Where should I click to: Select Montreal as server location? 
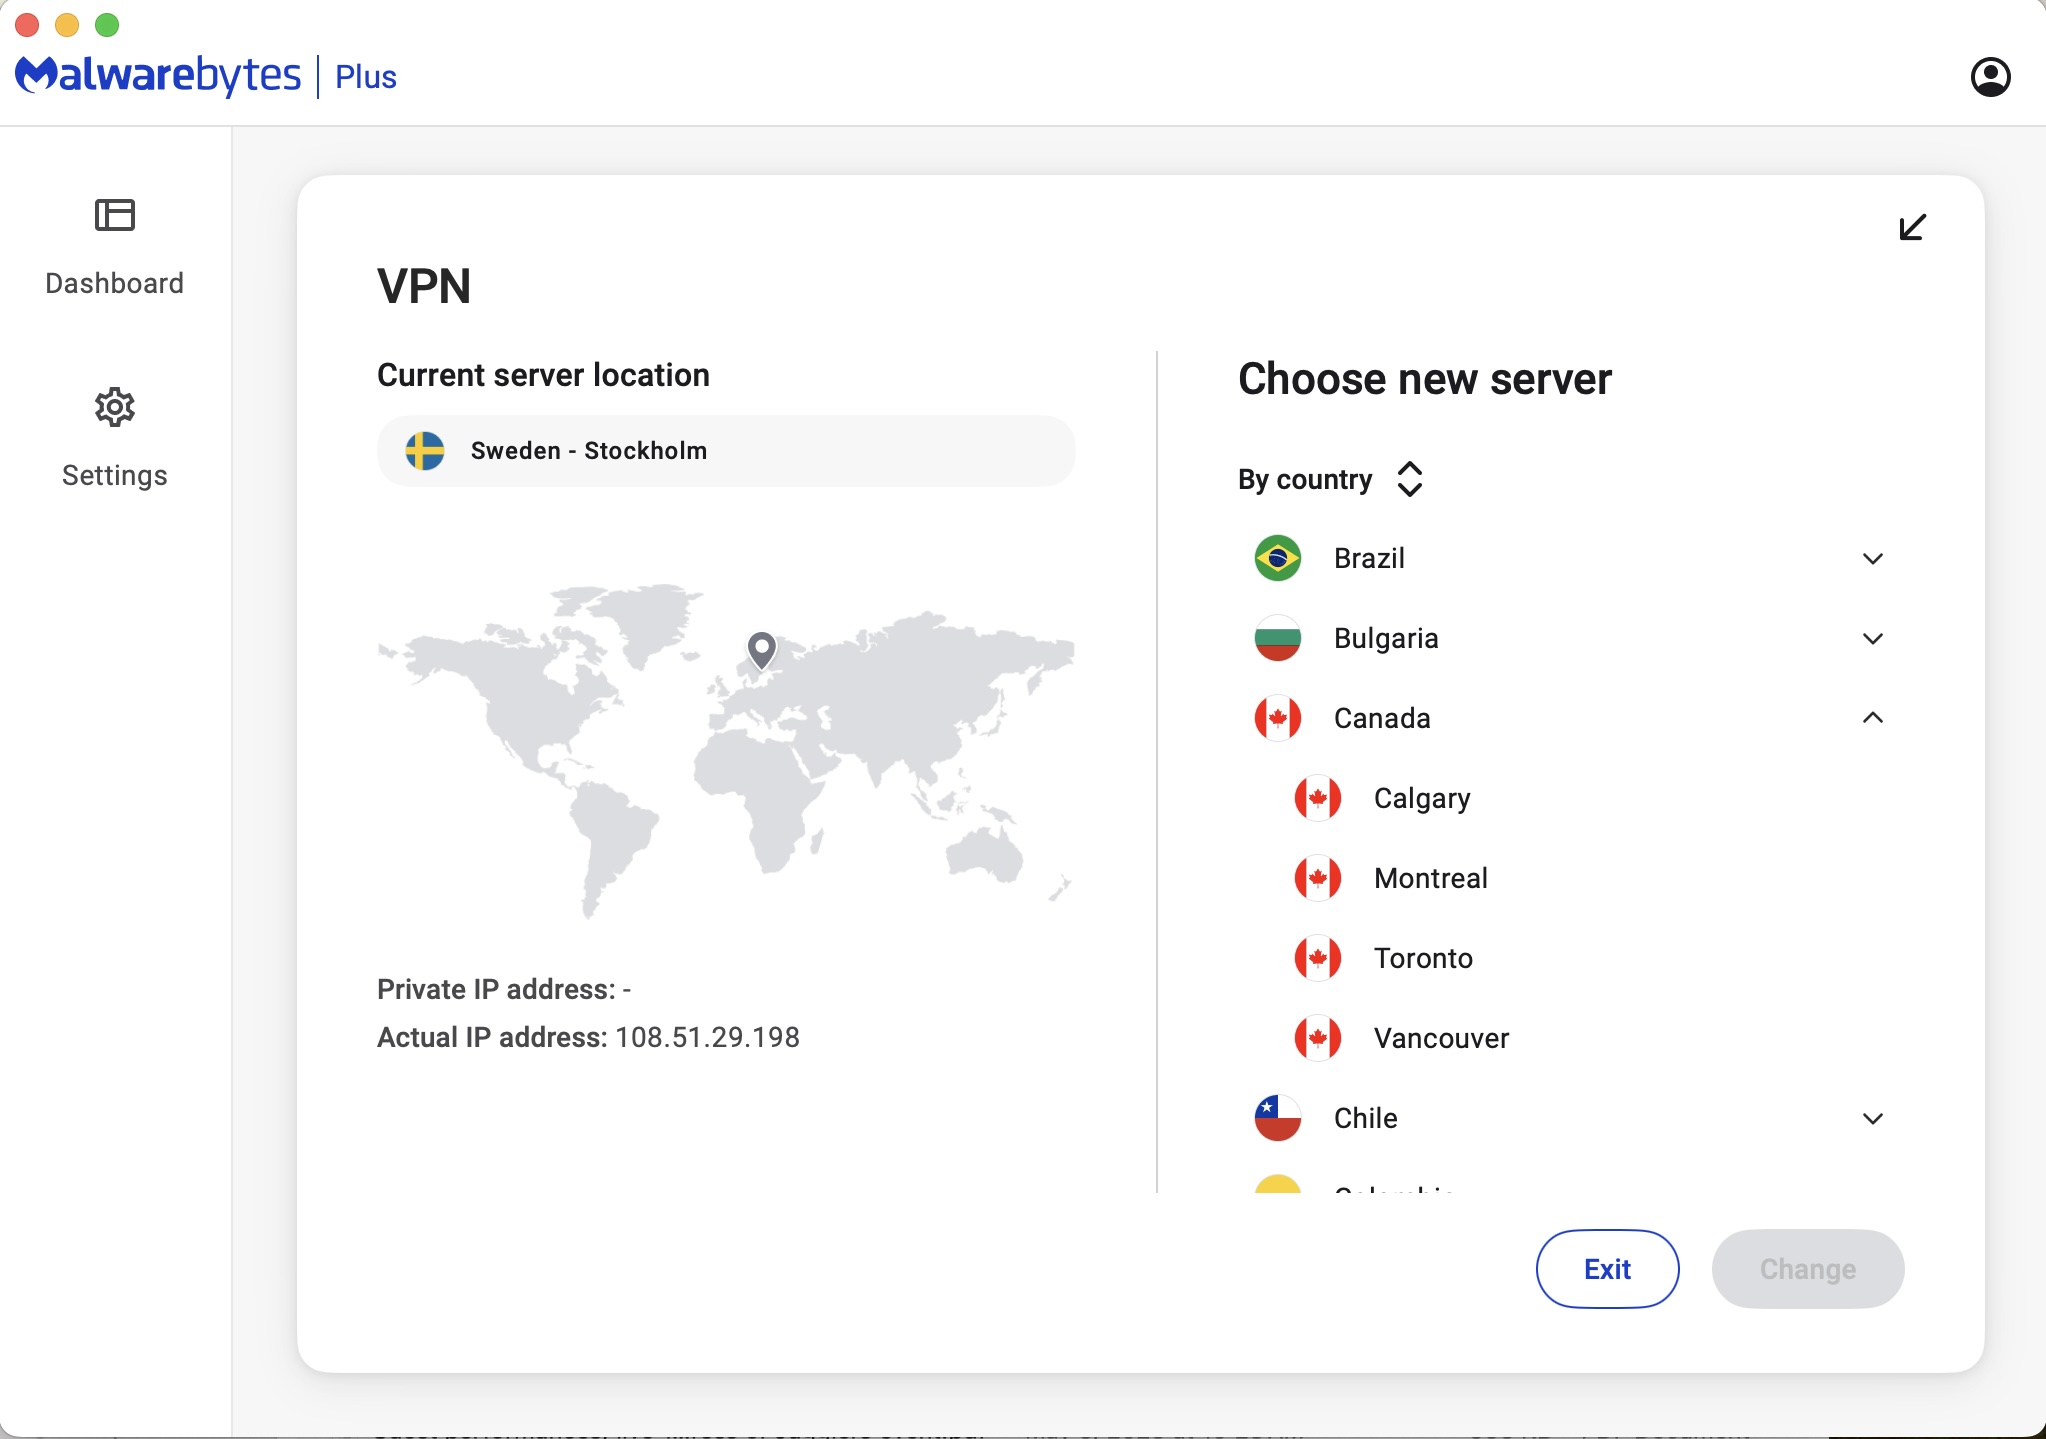tap(1430, 878)
